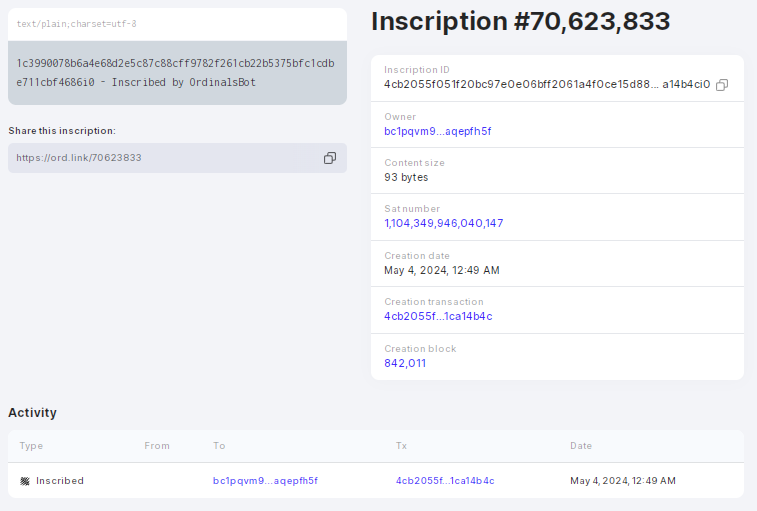The width and height of the screenshot is (757, 511).
Task: Click the Type column header
Action: (x=31, y=446)
